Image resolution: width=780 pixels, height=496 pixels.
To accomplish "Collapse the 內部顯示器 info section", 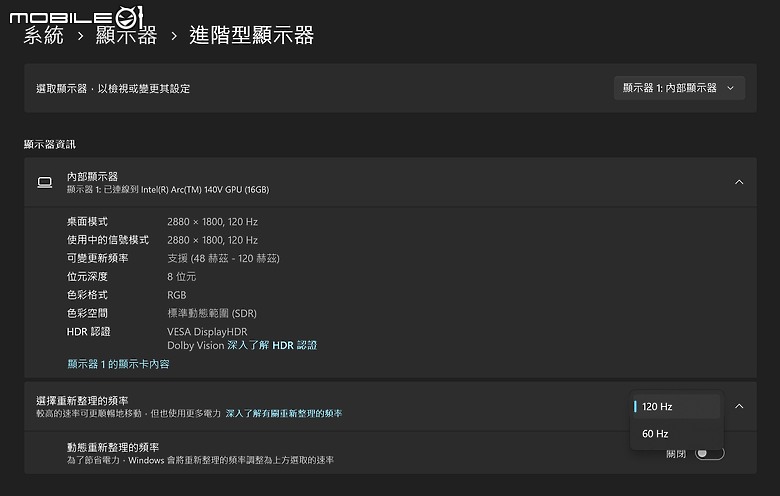I will (739, 182).
